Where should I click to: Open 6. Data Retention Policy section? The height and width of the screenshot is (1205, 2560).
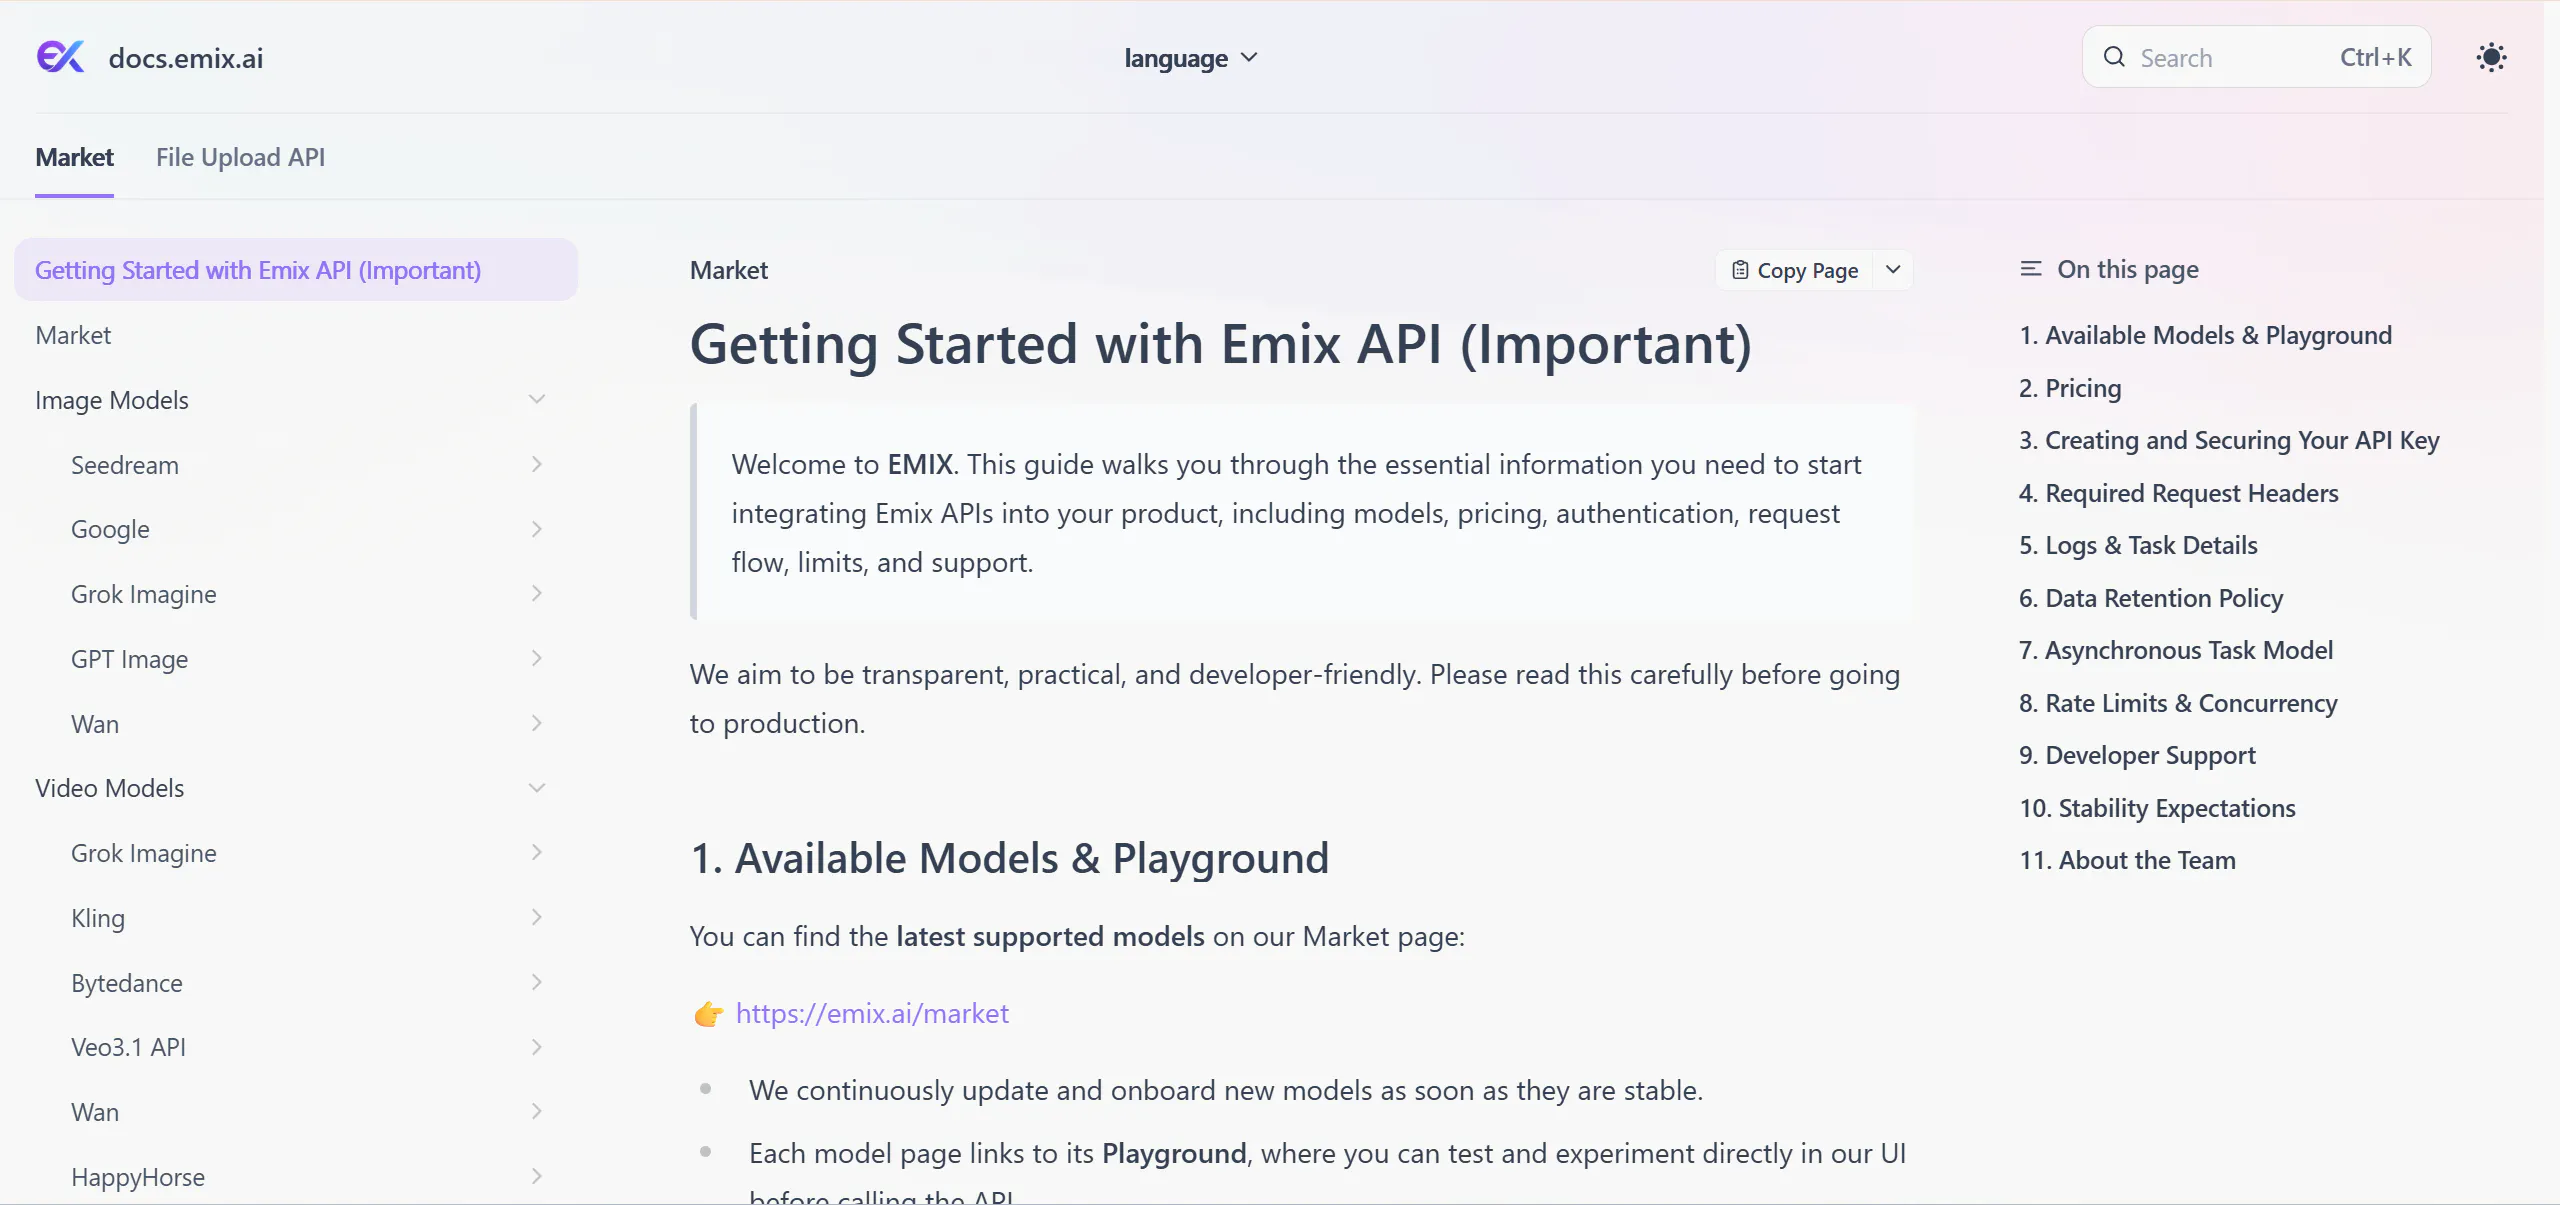(2151, 598)
